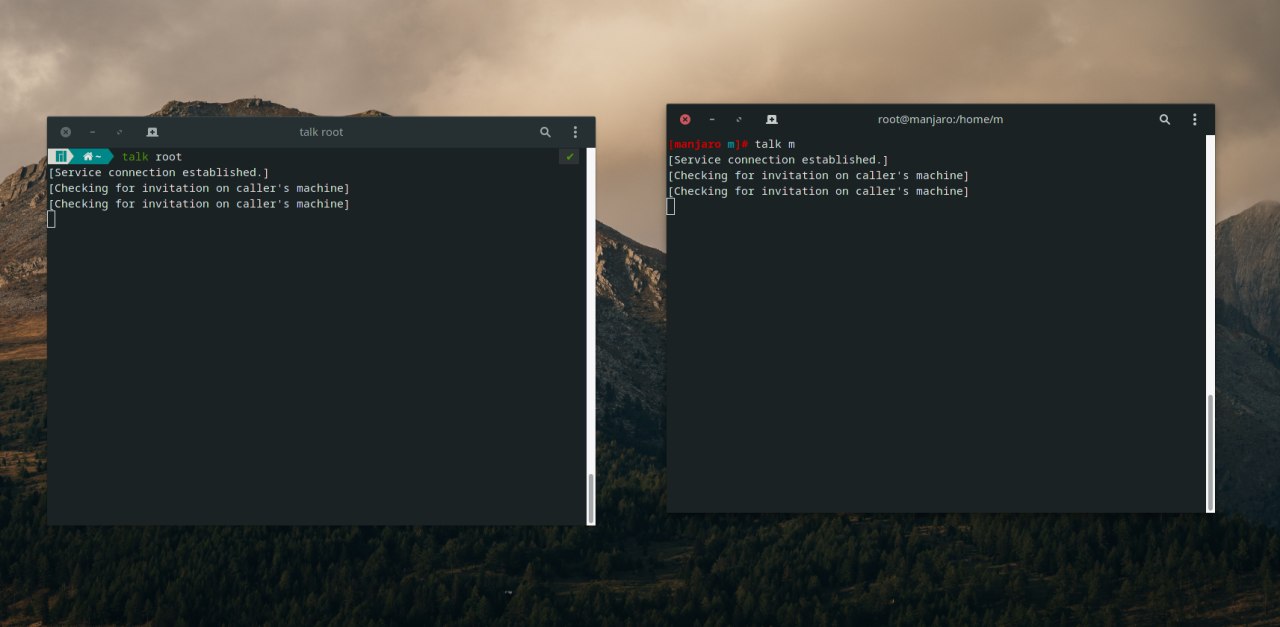1280x627 pixels.
Task: Click the 'talk root' title bar text
Action: [321, 132]
